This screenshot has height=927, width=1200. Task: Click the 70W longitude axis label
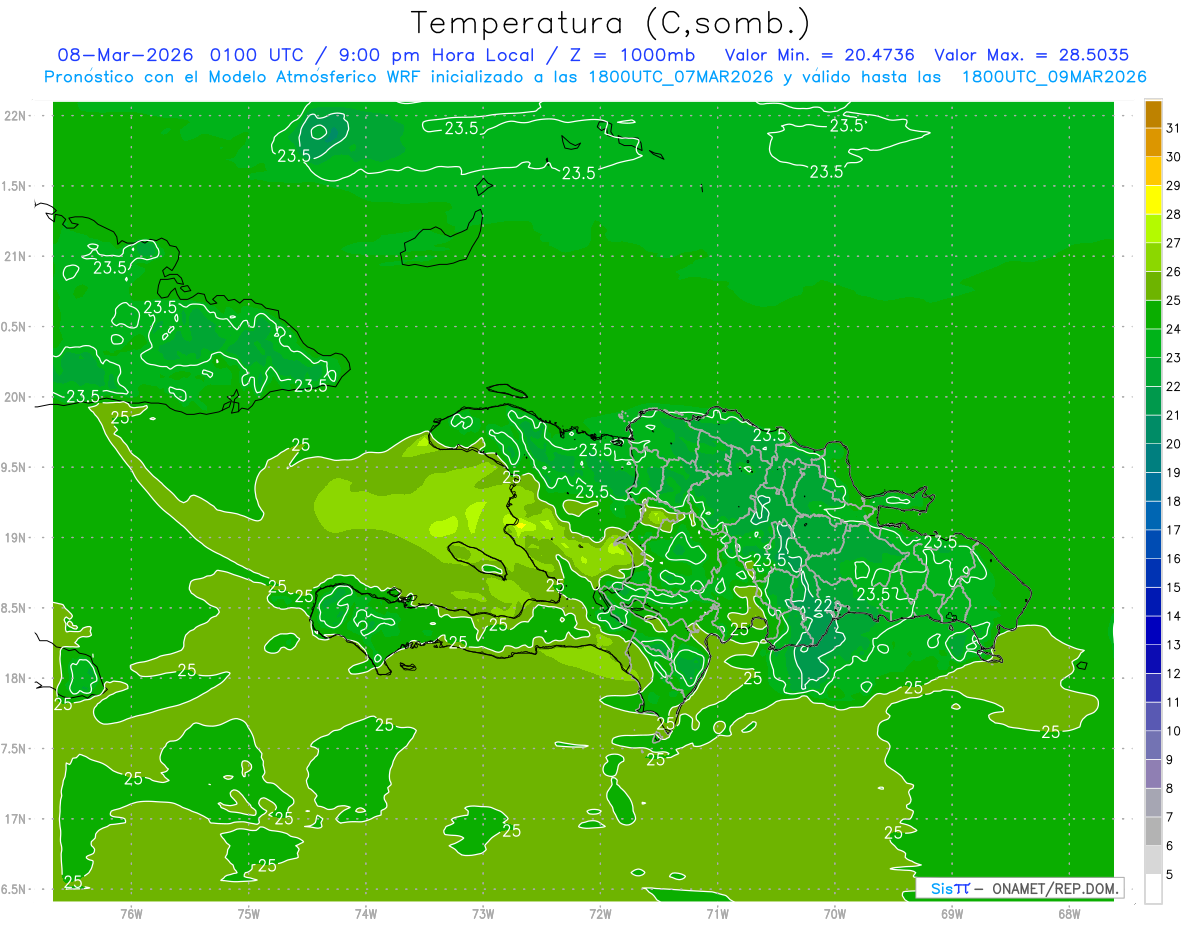click(834, 913)
